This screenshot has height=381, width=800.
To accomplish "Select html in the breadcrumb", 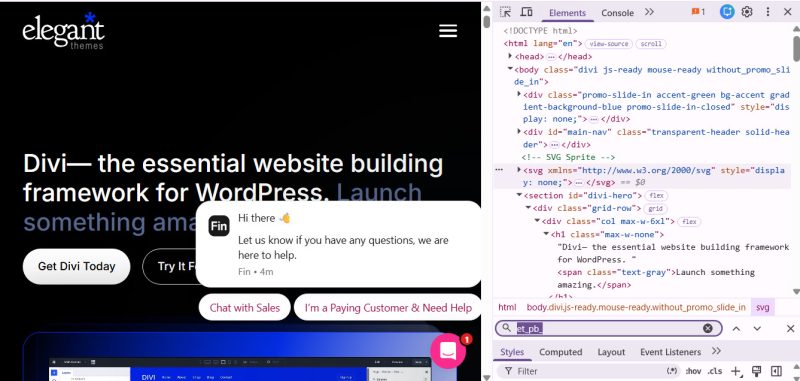I will pyautogui.click(x=507, y=307).
